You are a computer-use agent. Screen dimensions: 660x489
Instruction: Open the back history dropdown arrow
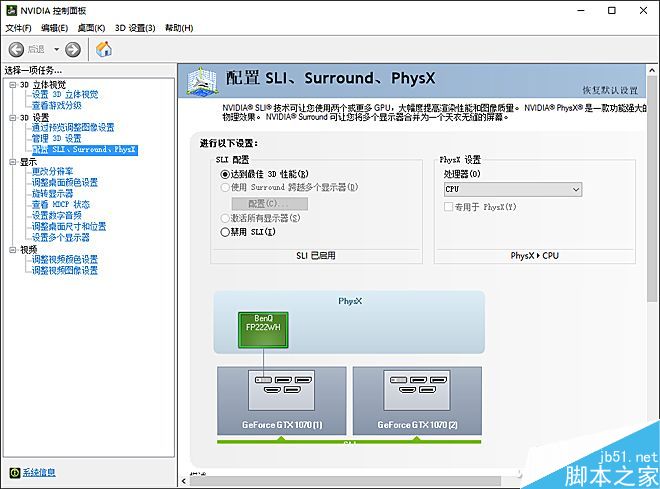pos(56,50)
